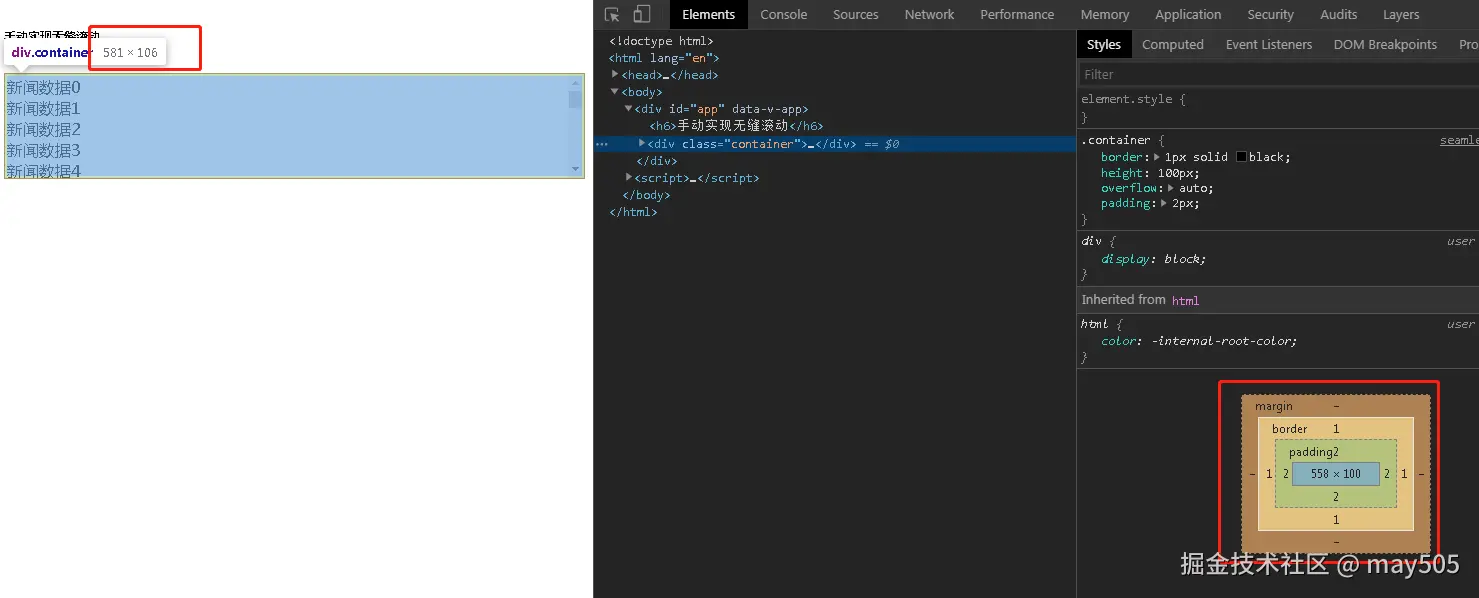Open the Event Listeners sub-tab
The image size is (1479, 598).
(x=1269, y=44)
